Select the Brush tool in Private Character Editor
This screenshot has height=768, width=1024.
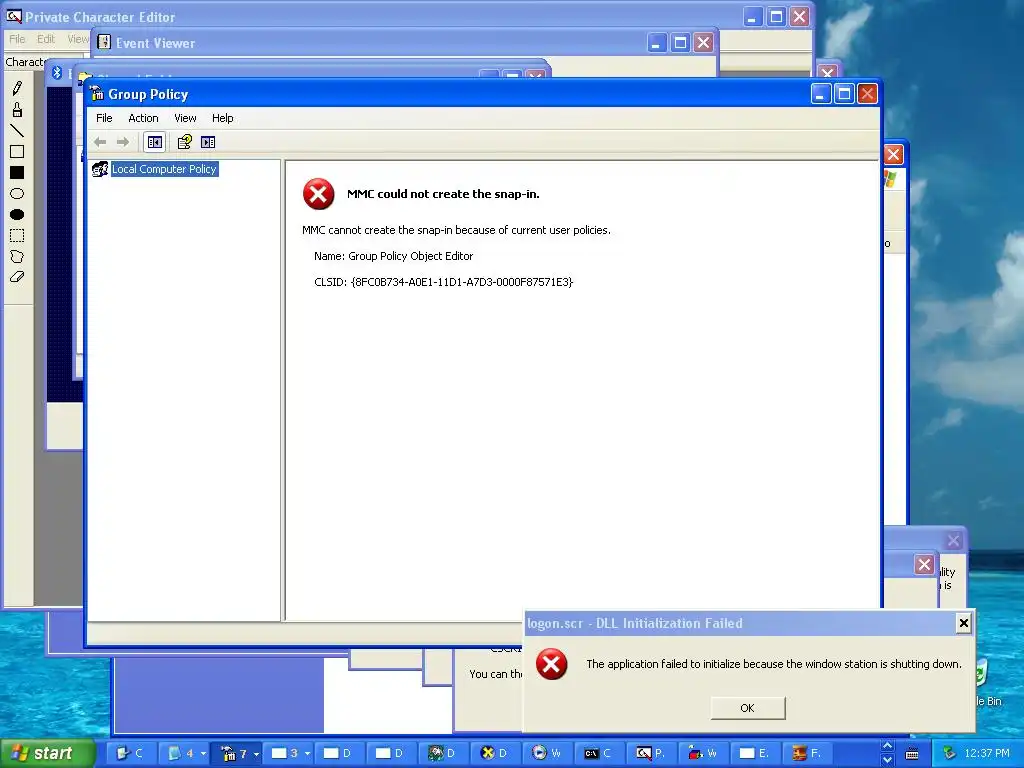point(17,109)
